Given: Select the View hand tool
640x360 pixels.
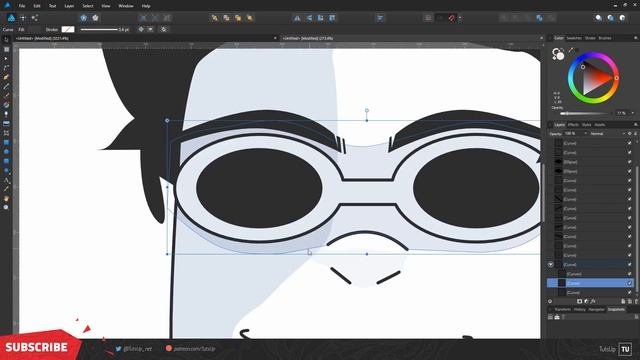Looking at the screenshot, I should coord(6,198).
